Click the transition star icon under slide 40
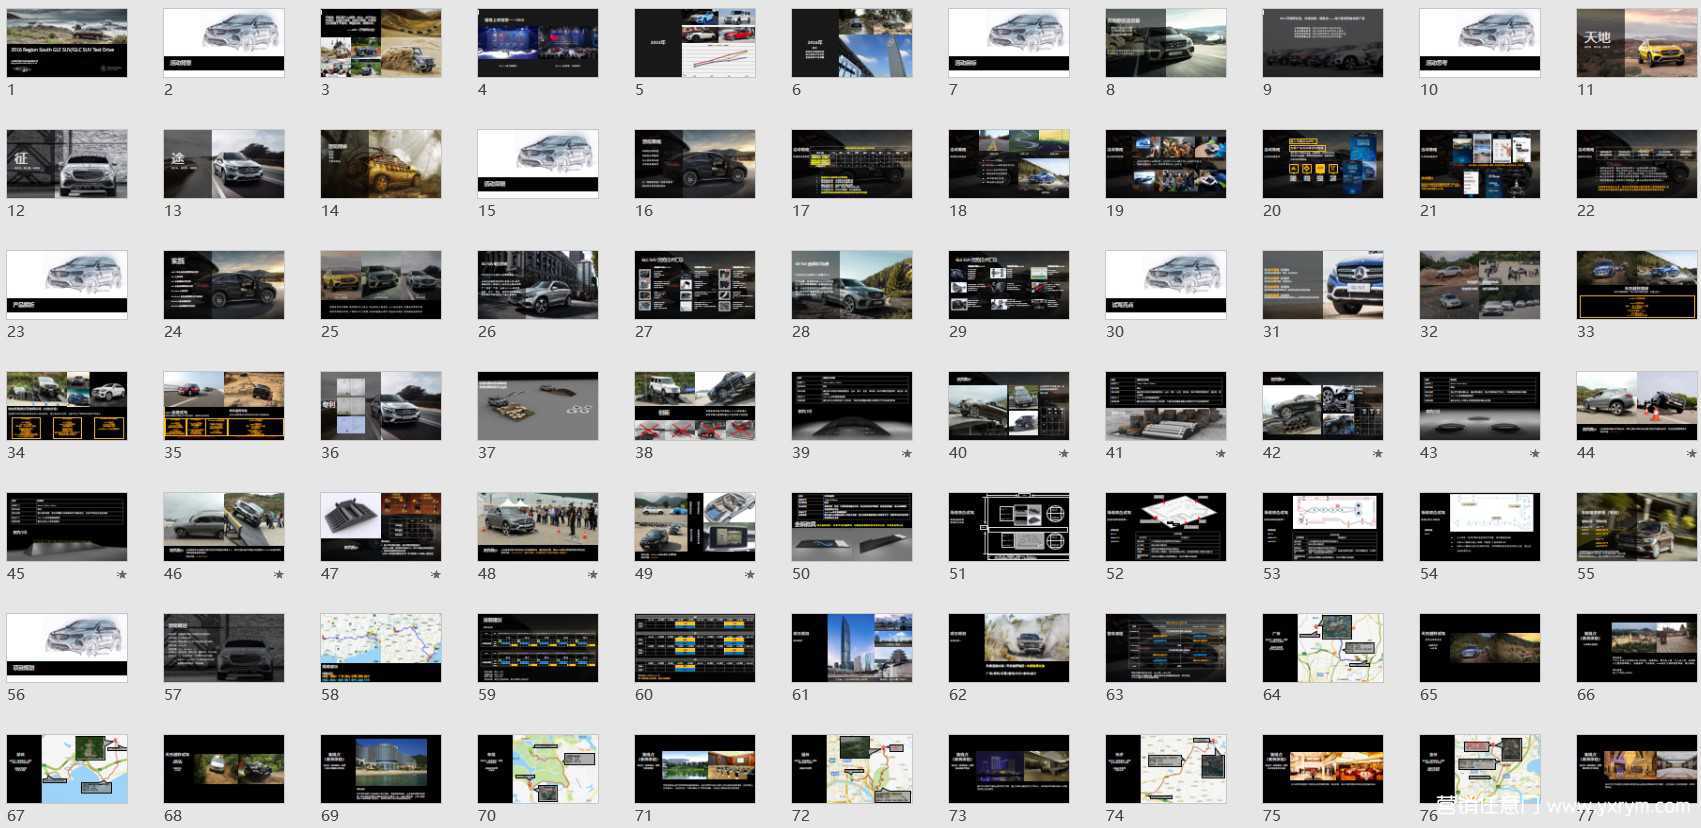 pyautogui.click(x=1064, y=454)
